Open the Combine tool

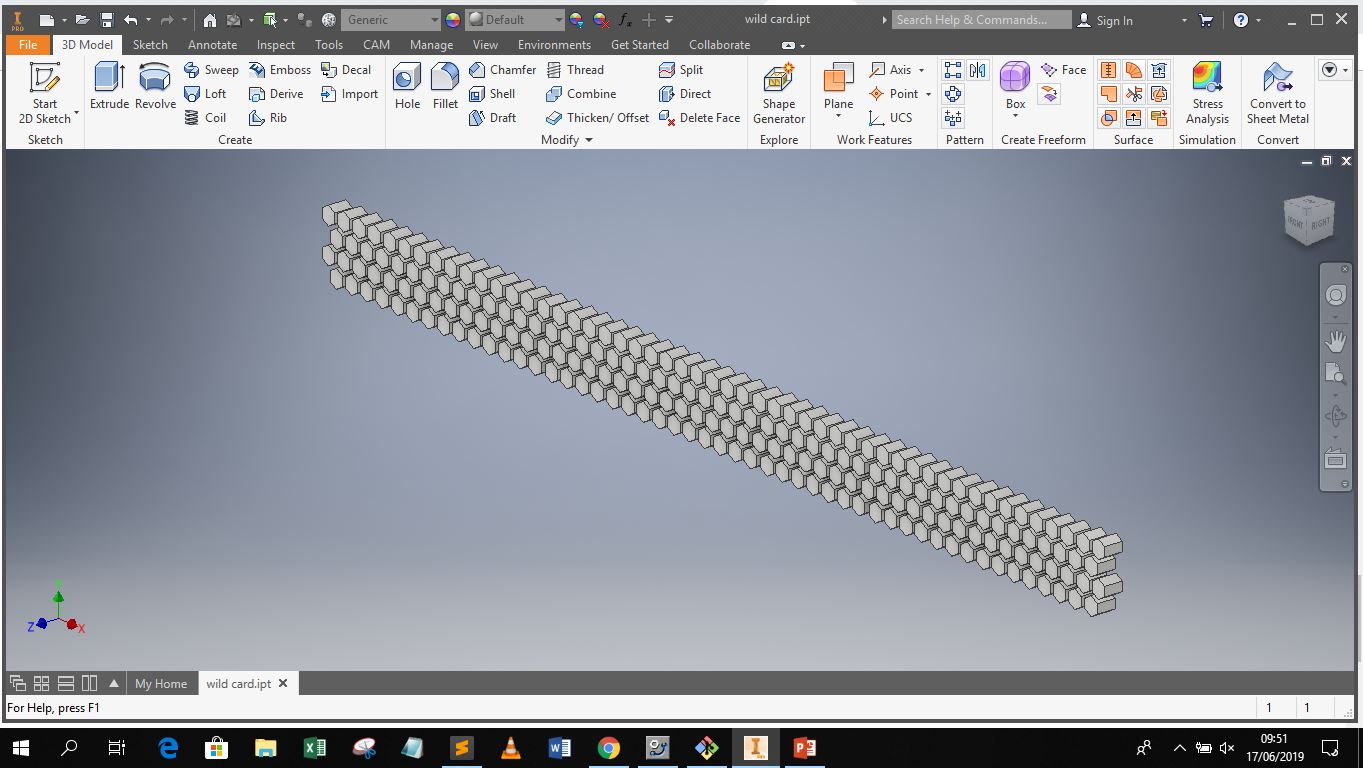[x=581, y=94]
